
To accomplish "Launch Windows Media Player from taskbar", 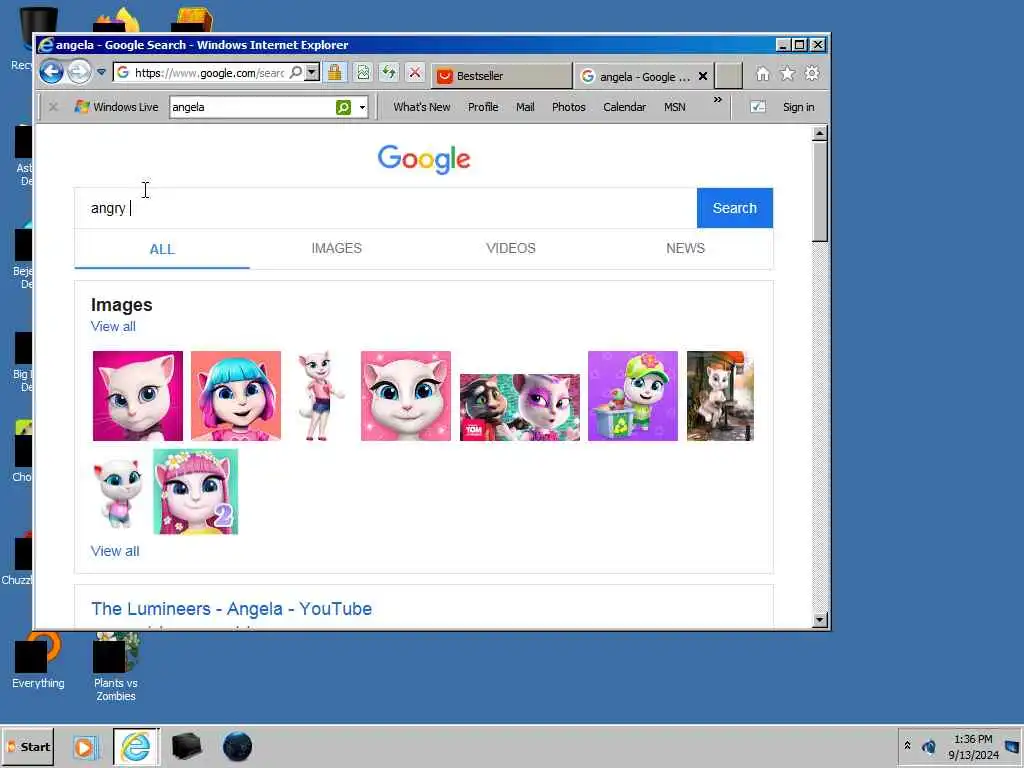I will pos(85,747).
